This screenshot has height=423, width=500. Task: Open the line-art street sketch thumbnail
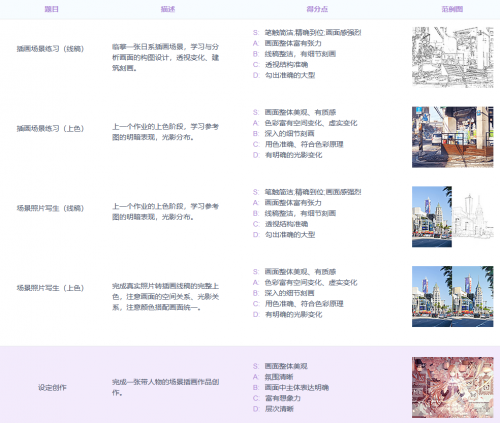coord(453,57)
